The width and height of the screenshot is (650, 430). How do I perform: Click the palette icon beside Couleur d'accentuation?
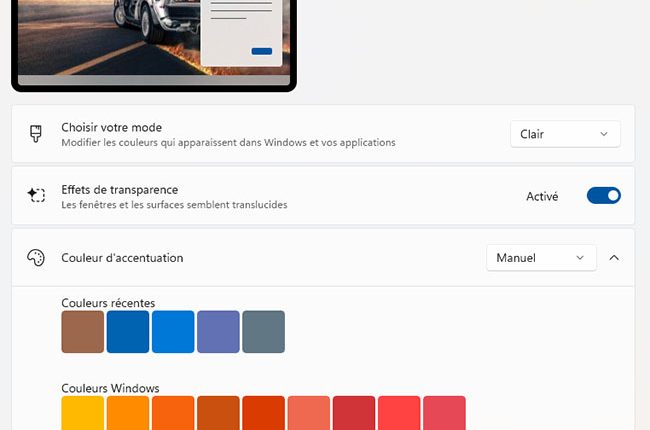tap(36, 258)
